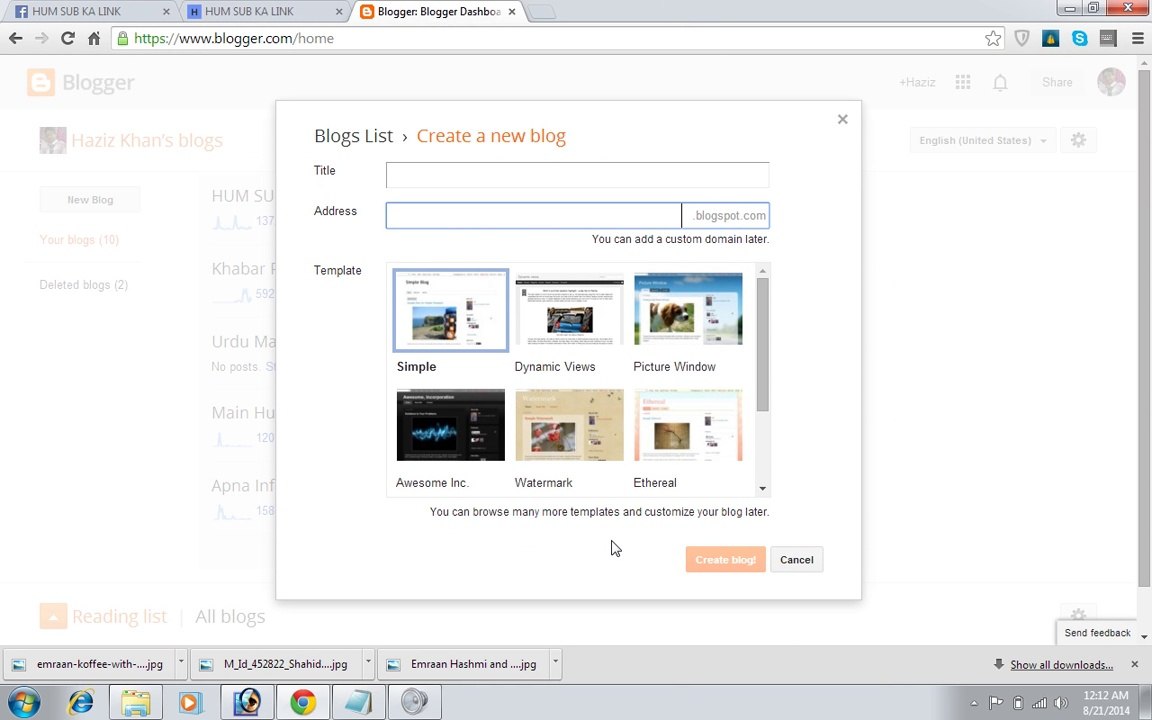
Task: Open English (United States) language dropdown
Action: [982, 140]
